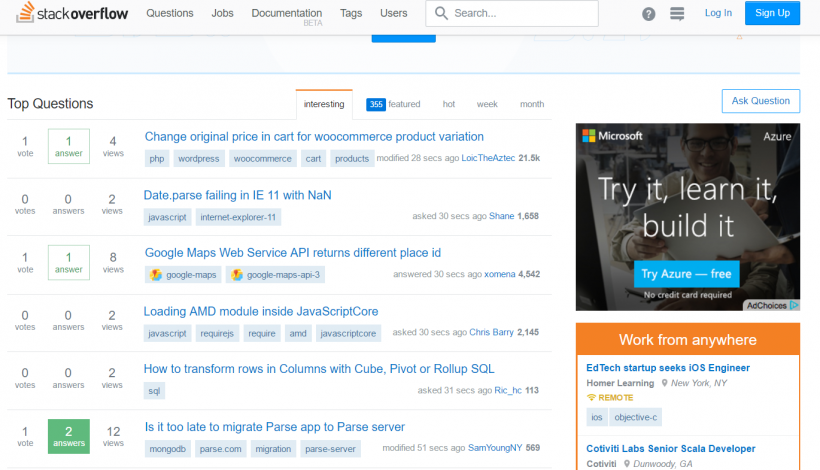Click the sql tag
The height and width of the screenshot is (470, 820).
(154, 391)
